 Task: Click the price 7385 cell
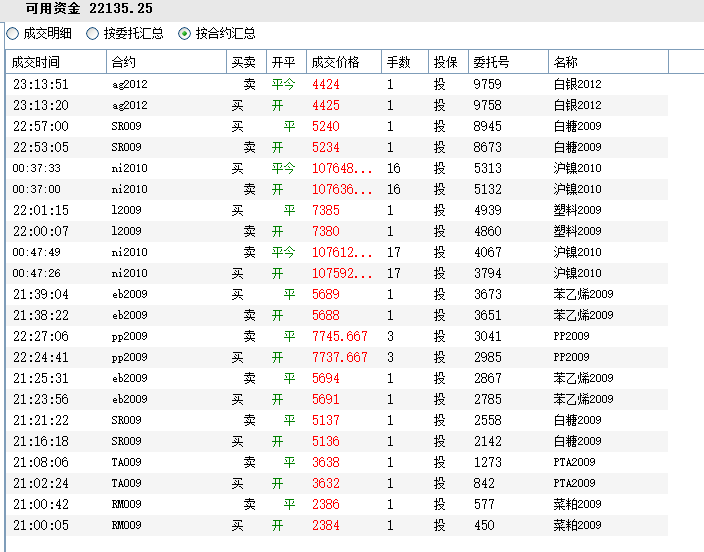(x=326, y=211)
